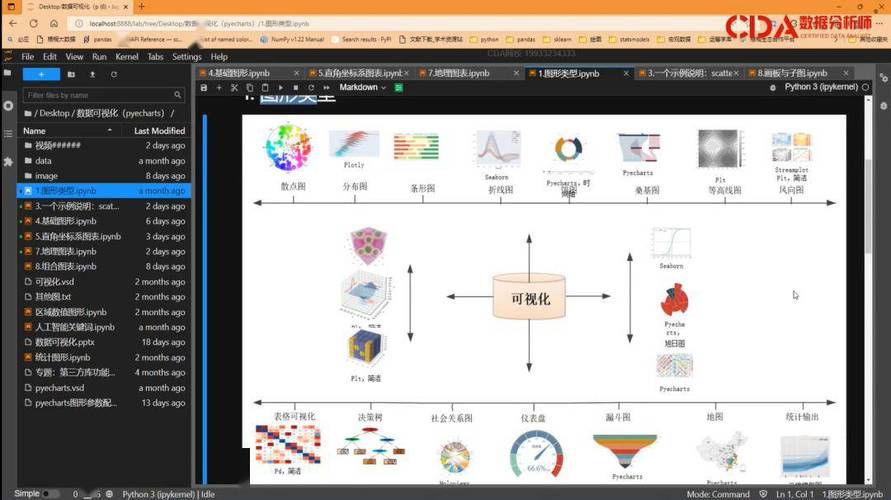Viewport: 891px width, 500px height.
Task: Save the notebook with the disk icon
Action: pos(204,88)
